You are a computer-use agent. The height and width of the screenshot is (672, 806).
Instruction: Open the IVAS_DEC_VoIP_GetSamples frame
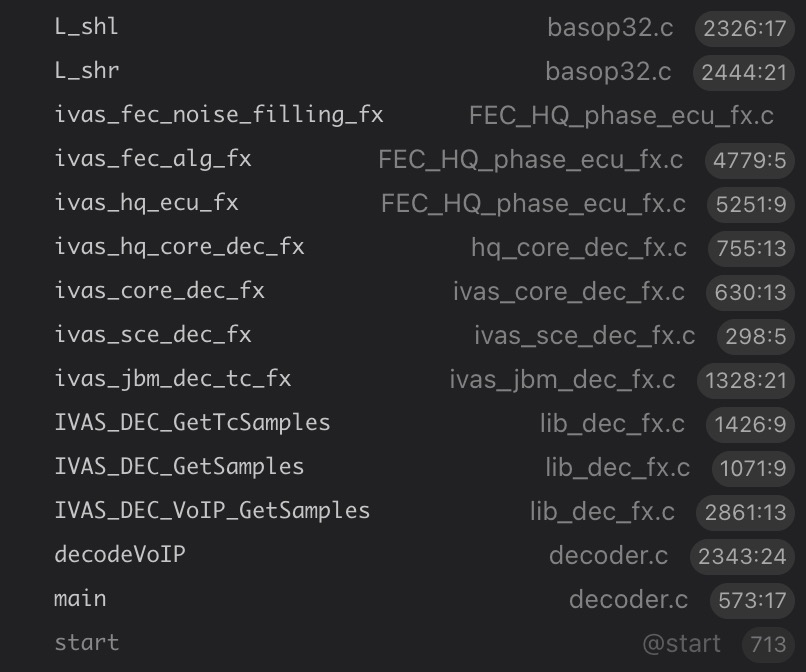(x=212, y=511)
